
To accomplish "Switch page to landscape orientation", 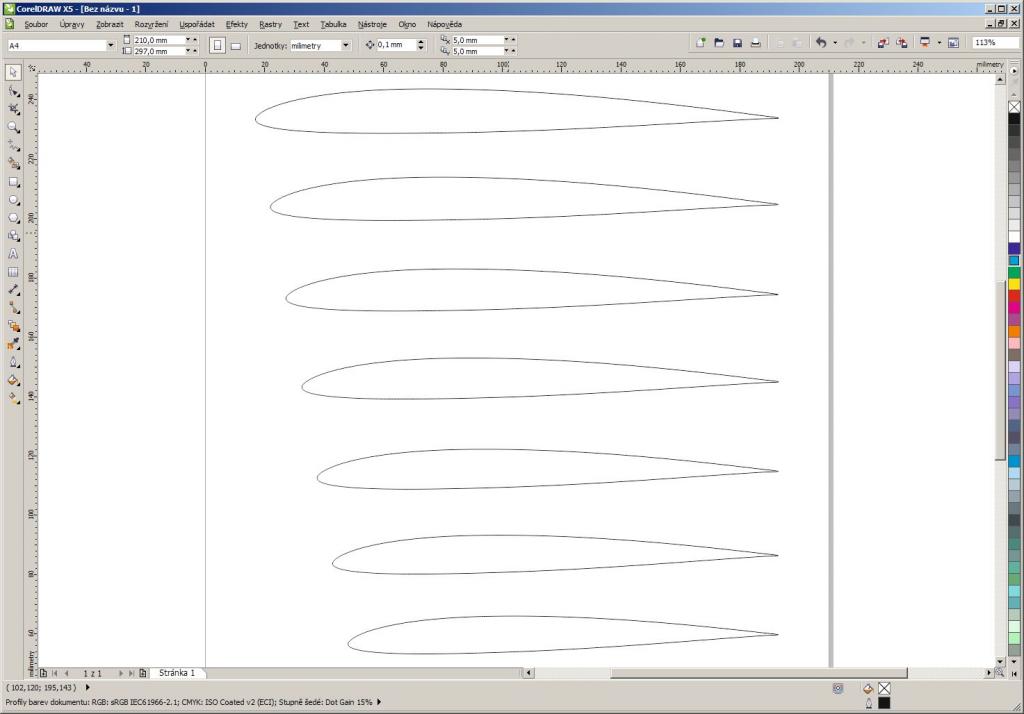I will click(236, 45).
